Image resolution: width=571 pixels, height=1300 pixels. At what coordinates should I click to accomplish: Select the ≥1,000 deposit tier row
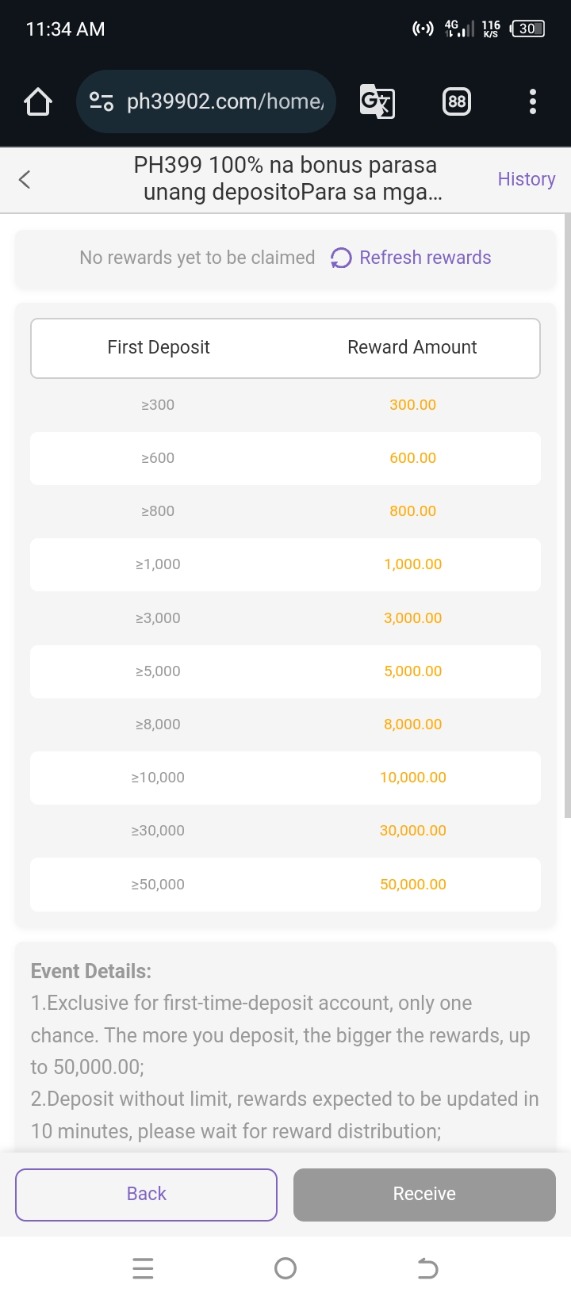[x=285, y=564]
